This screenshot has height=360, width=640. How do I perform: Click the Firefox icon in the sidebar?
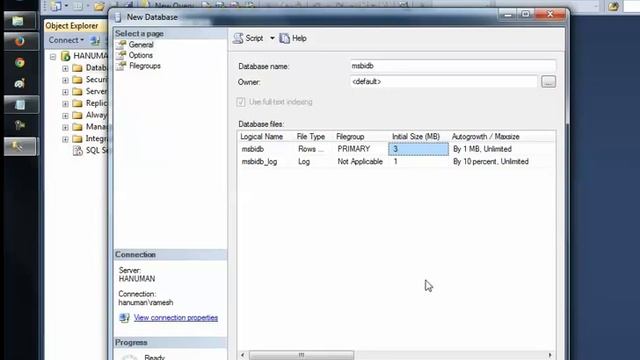(x=20, y=41)
